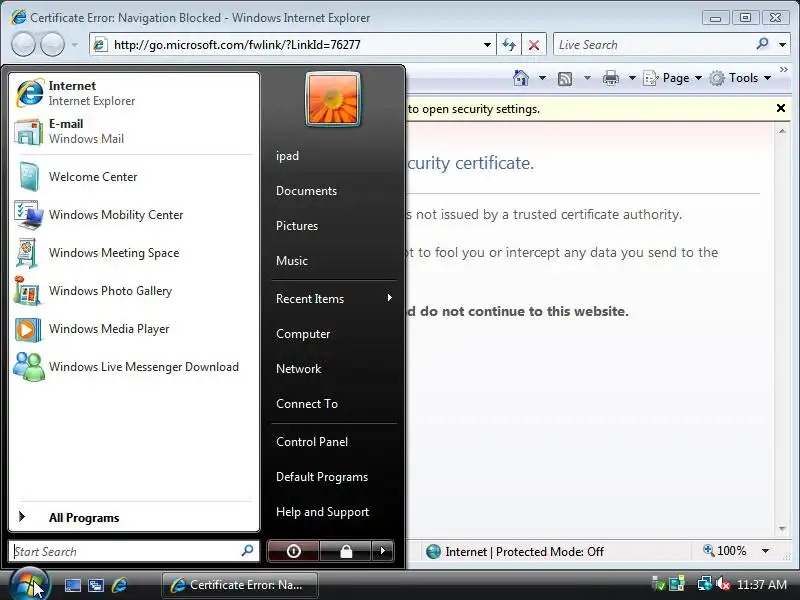Open Windows Mobility Center
The width and height of the screenshot is (800, 600).
134,215
